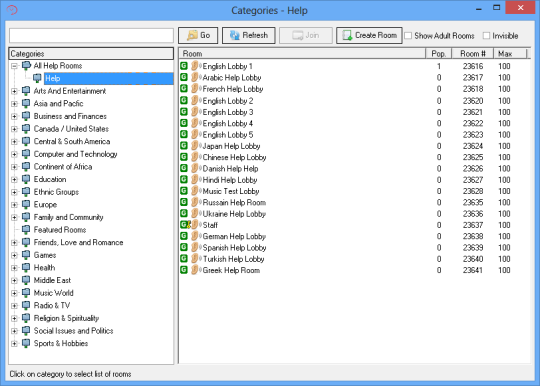Click the Go button

pos(198,35)
